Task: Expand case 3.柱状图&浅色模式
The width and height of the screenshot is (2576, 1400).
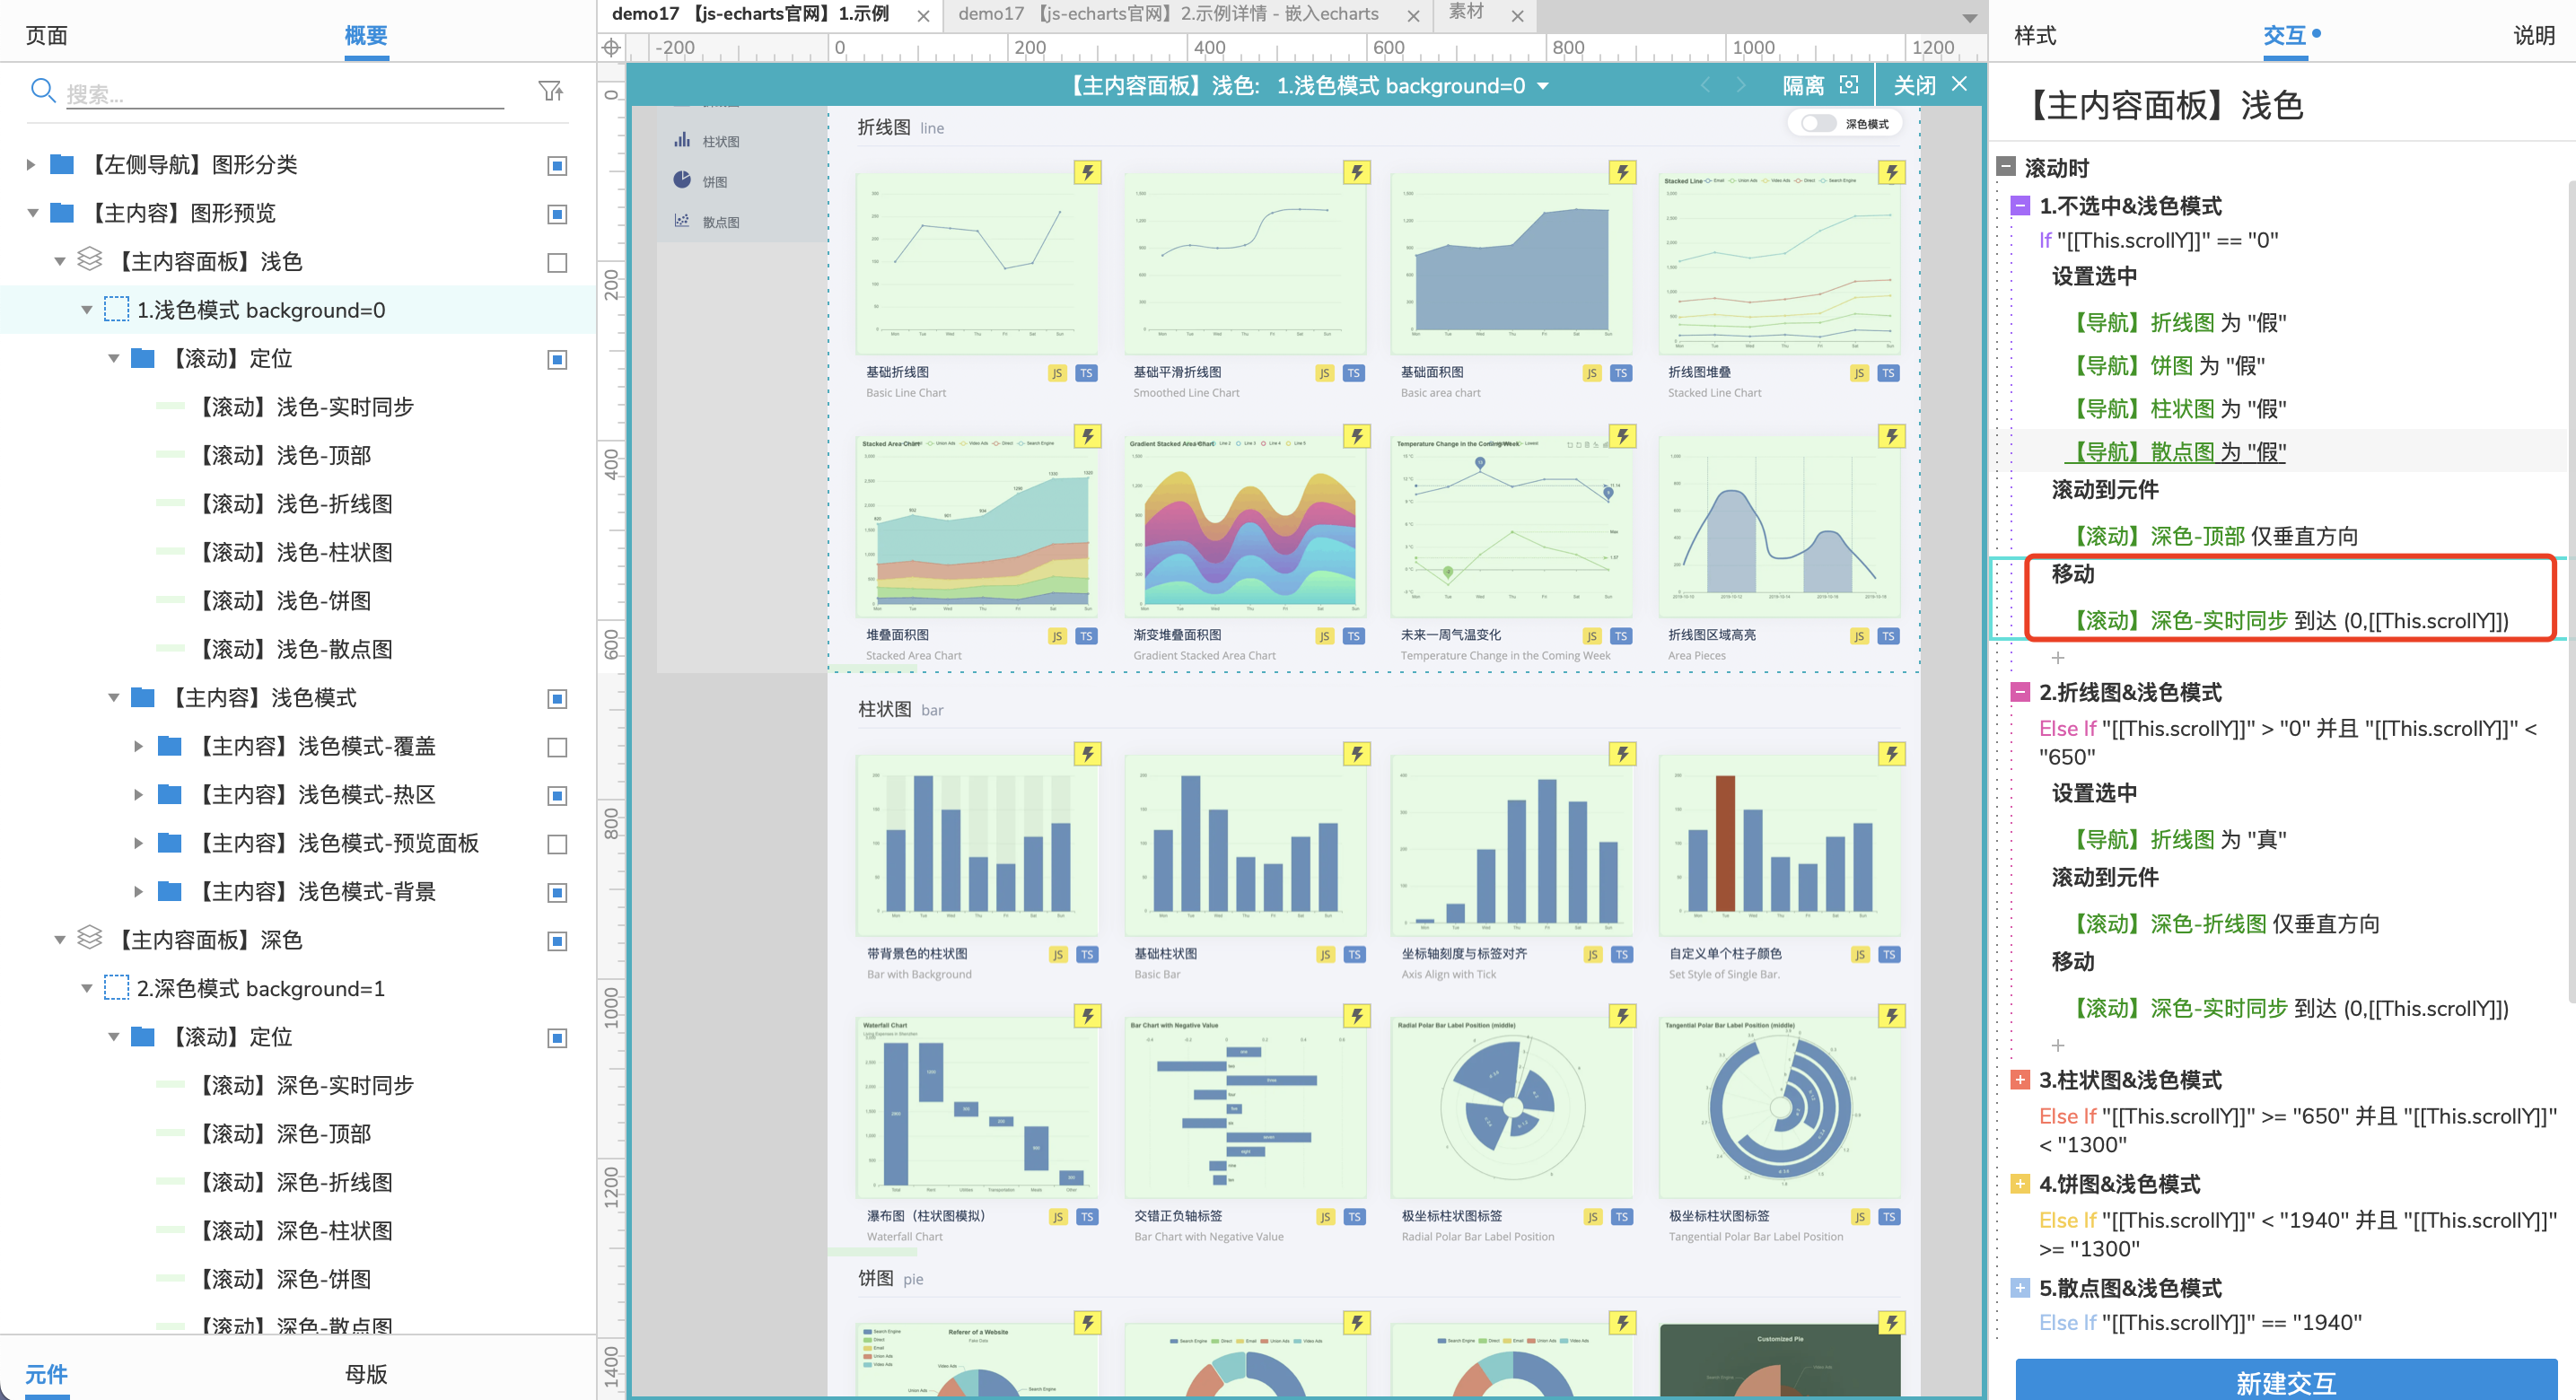Action: (x=2020, y=1080)
